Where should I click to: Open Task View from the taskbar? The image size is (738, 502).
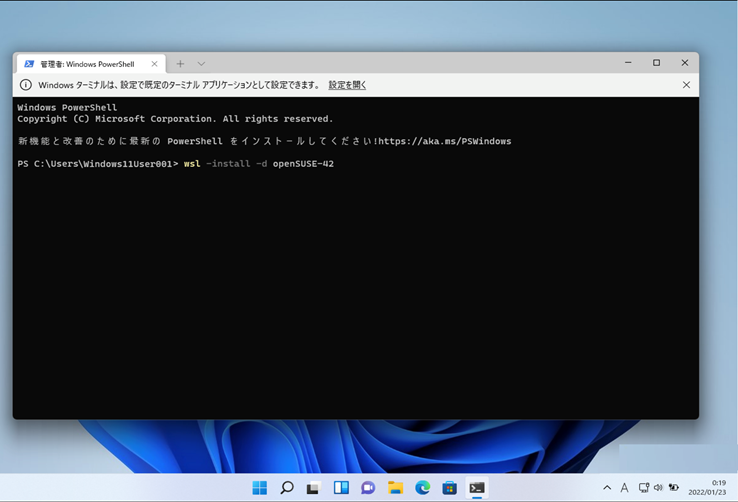pos(313,488)
